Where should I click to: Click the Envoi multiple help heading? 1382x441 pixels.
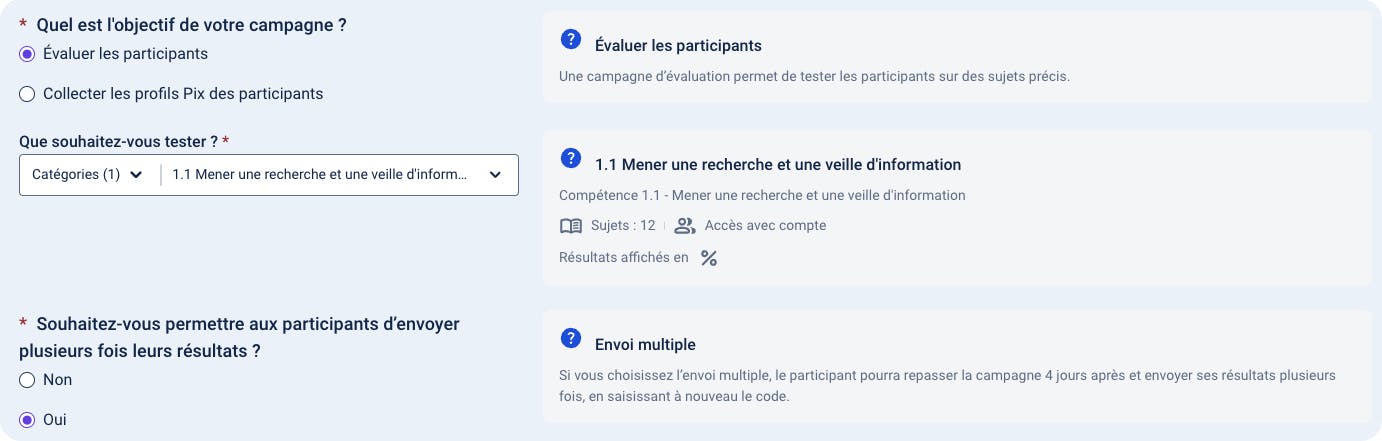click(644, 345)
